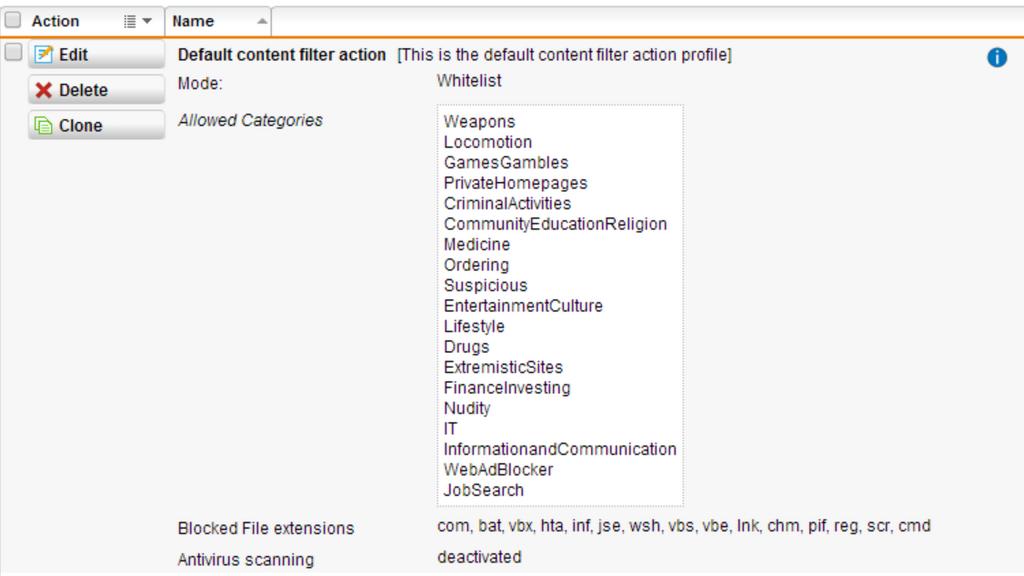Viewport: 1024px width, 576px height.
Task: Click the blue info icon
Action: [x=997, y=57]
